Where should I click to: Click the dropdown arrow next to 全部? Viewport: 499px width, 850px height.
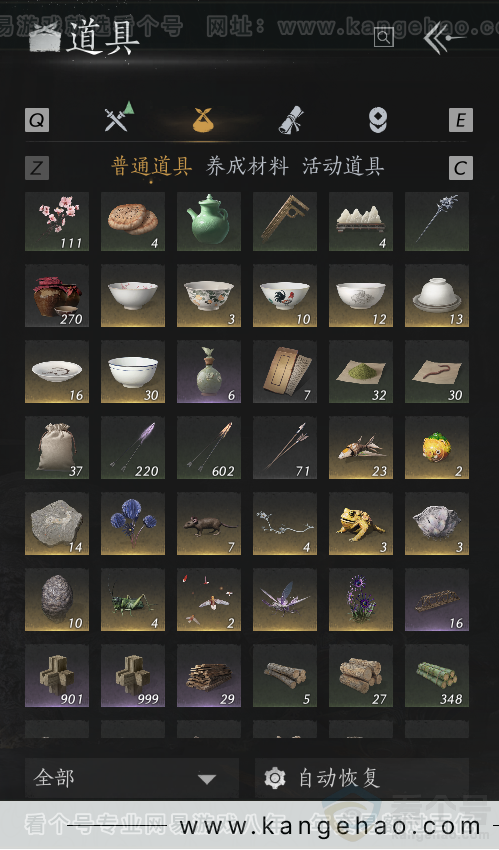[207, 780]
